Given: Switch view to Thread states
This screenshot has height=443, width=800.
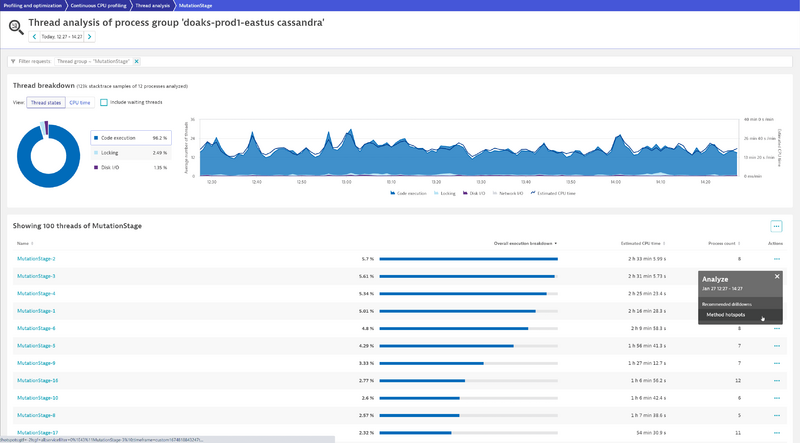Looking at the screenshot, I should pos(45,102).
